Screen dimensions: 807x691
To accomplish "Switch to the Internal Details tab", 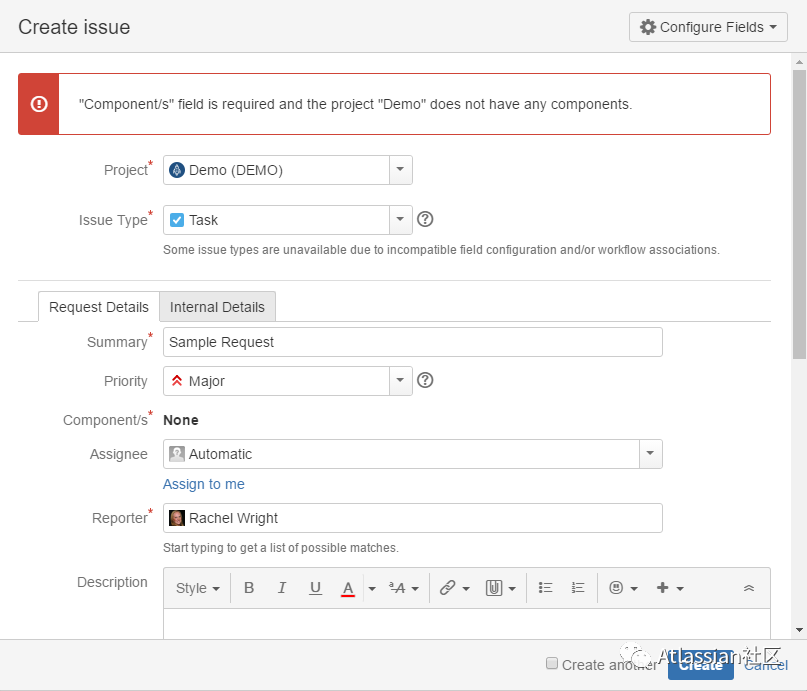I will [x=217, y=307].
